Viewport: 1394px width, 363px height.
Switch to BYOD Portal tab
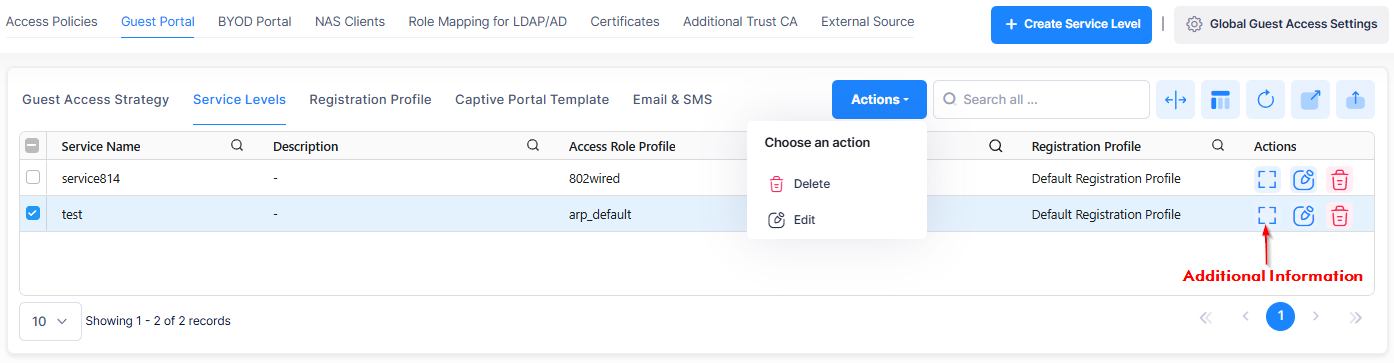pos(255,21)
